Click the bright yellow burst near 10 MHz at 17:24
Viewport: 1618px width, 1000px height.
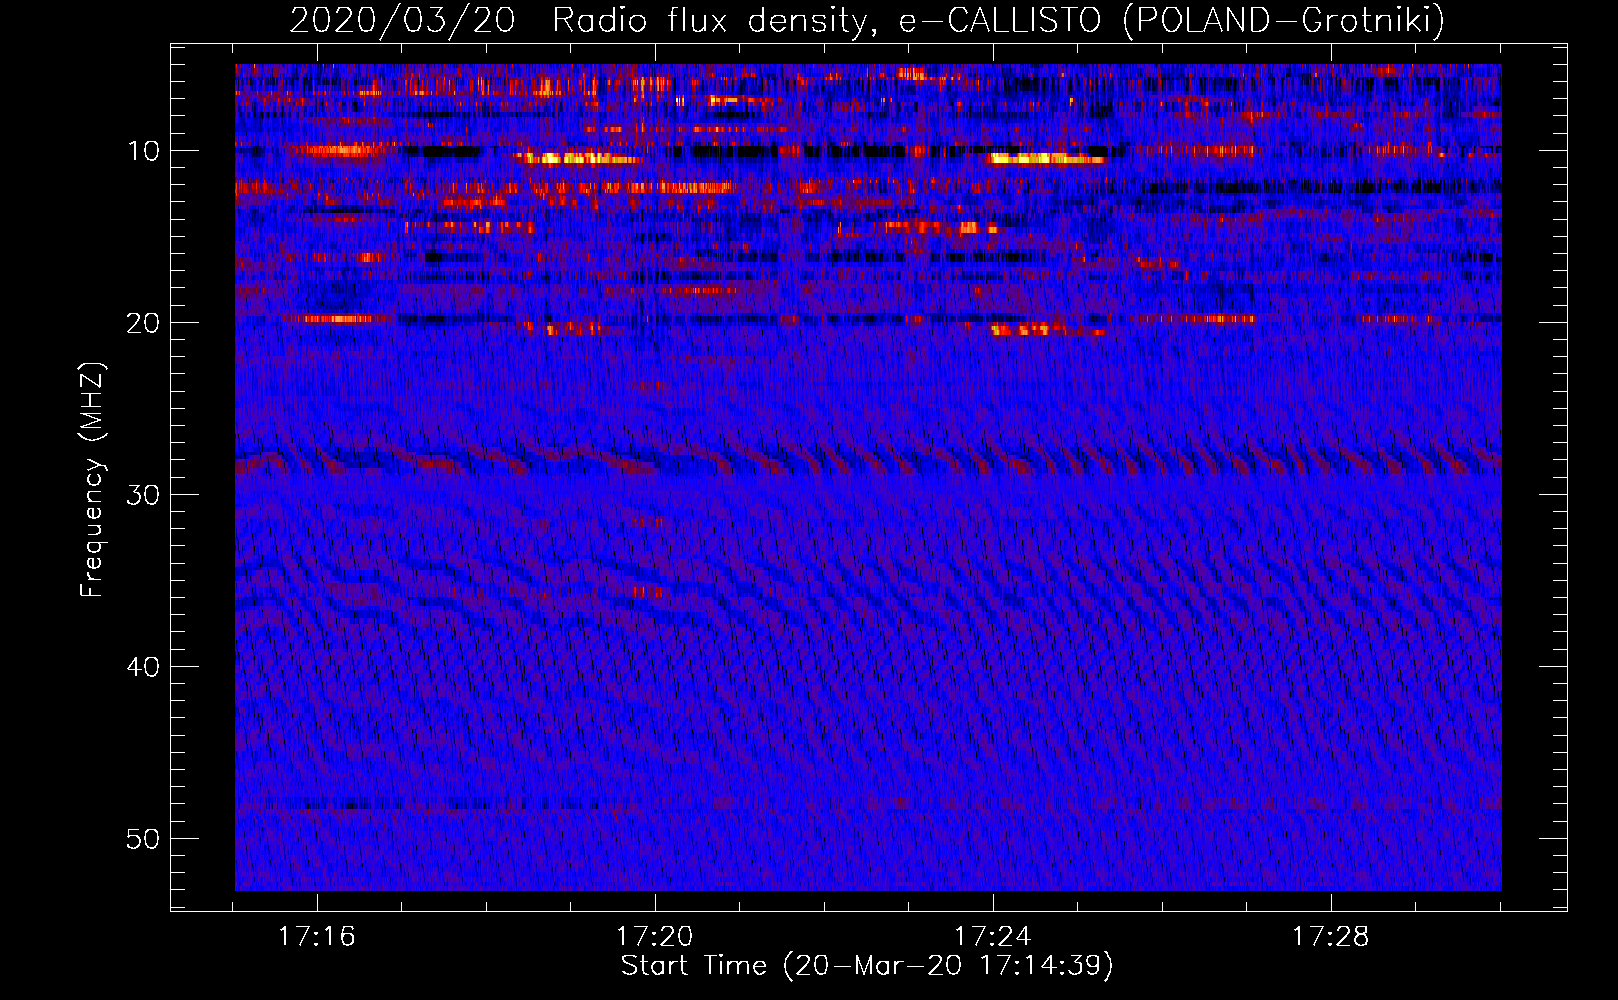1046,158
